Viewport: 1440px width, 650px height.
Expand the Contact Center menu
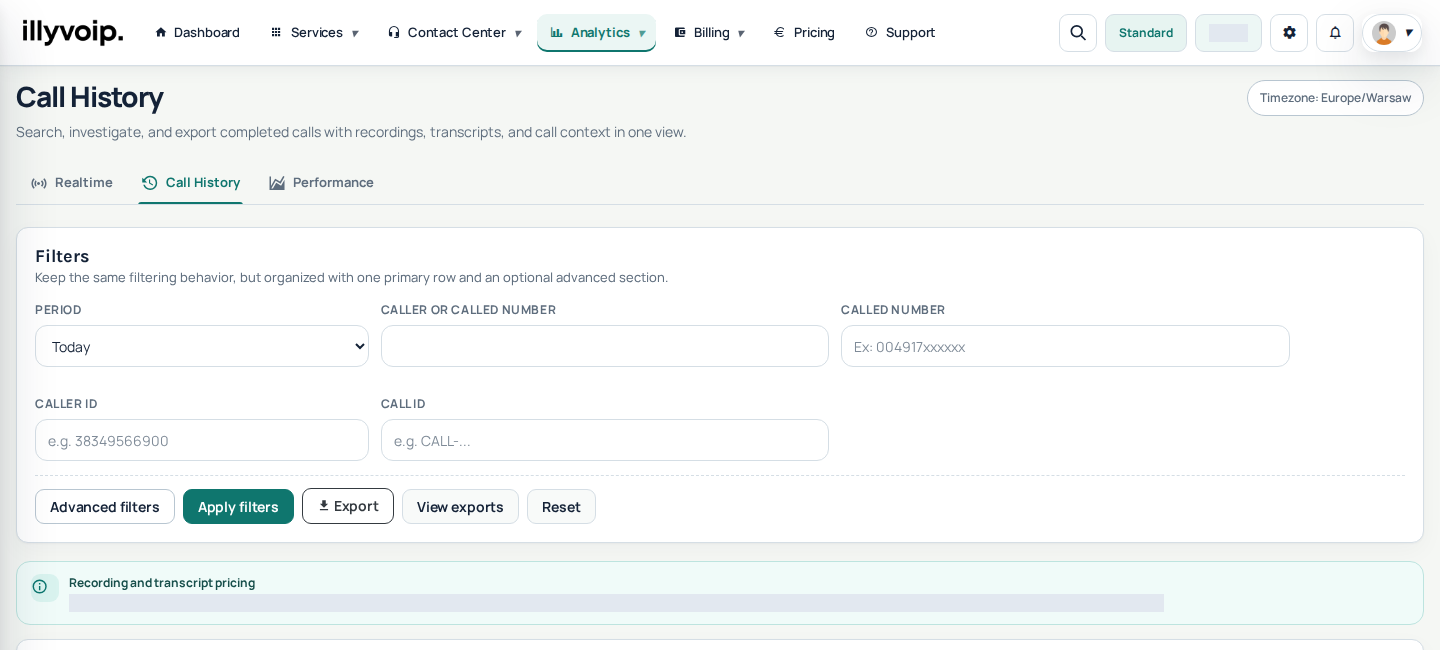[x=455, y=32]
